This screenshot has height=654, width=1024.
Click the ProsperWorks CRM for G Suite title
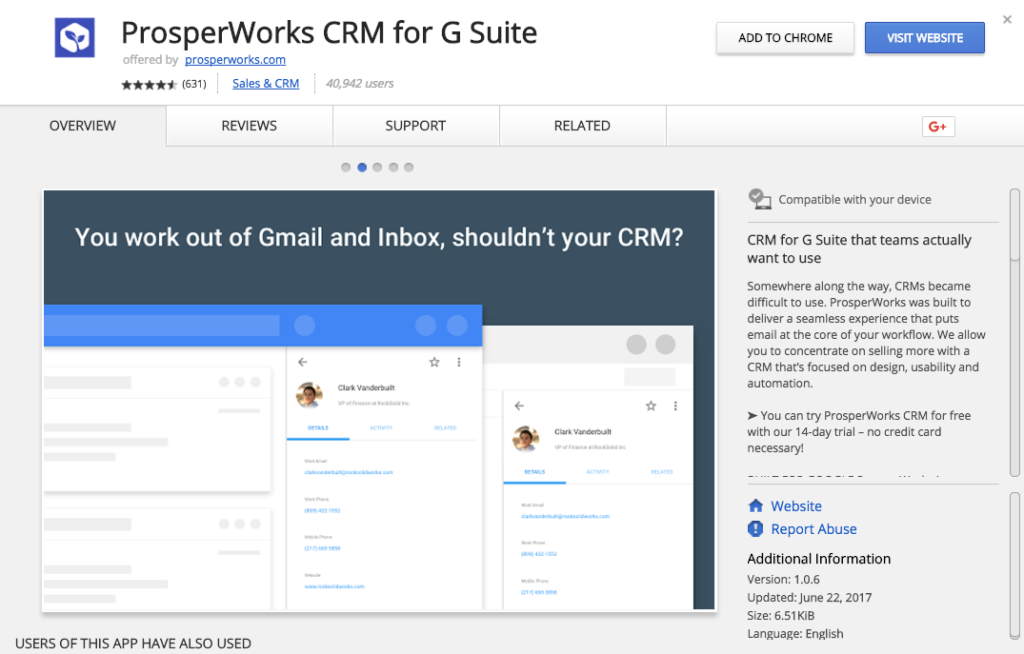(329, 33)
